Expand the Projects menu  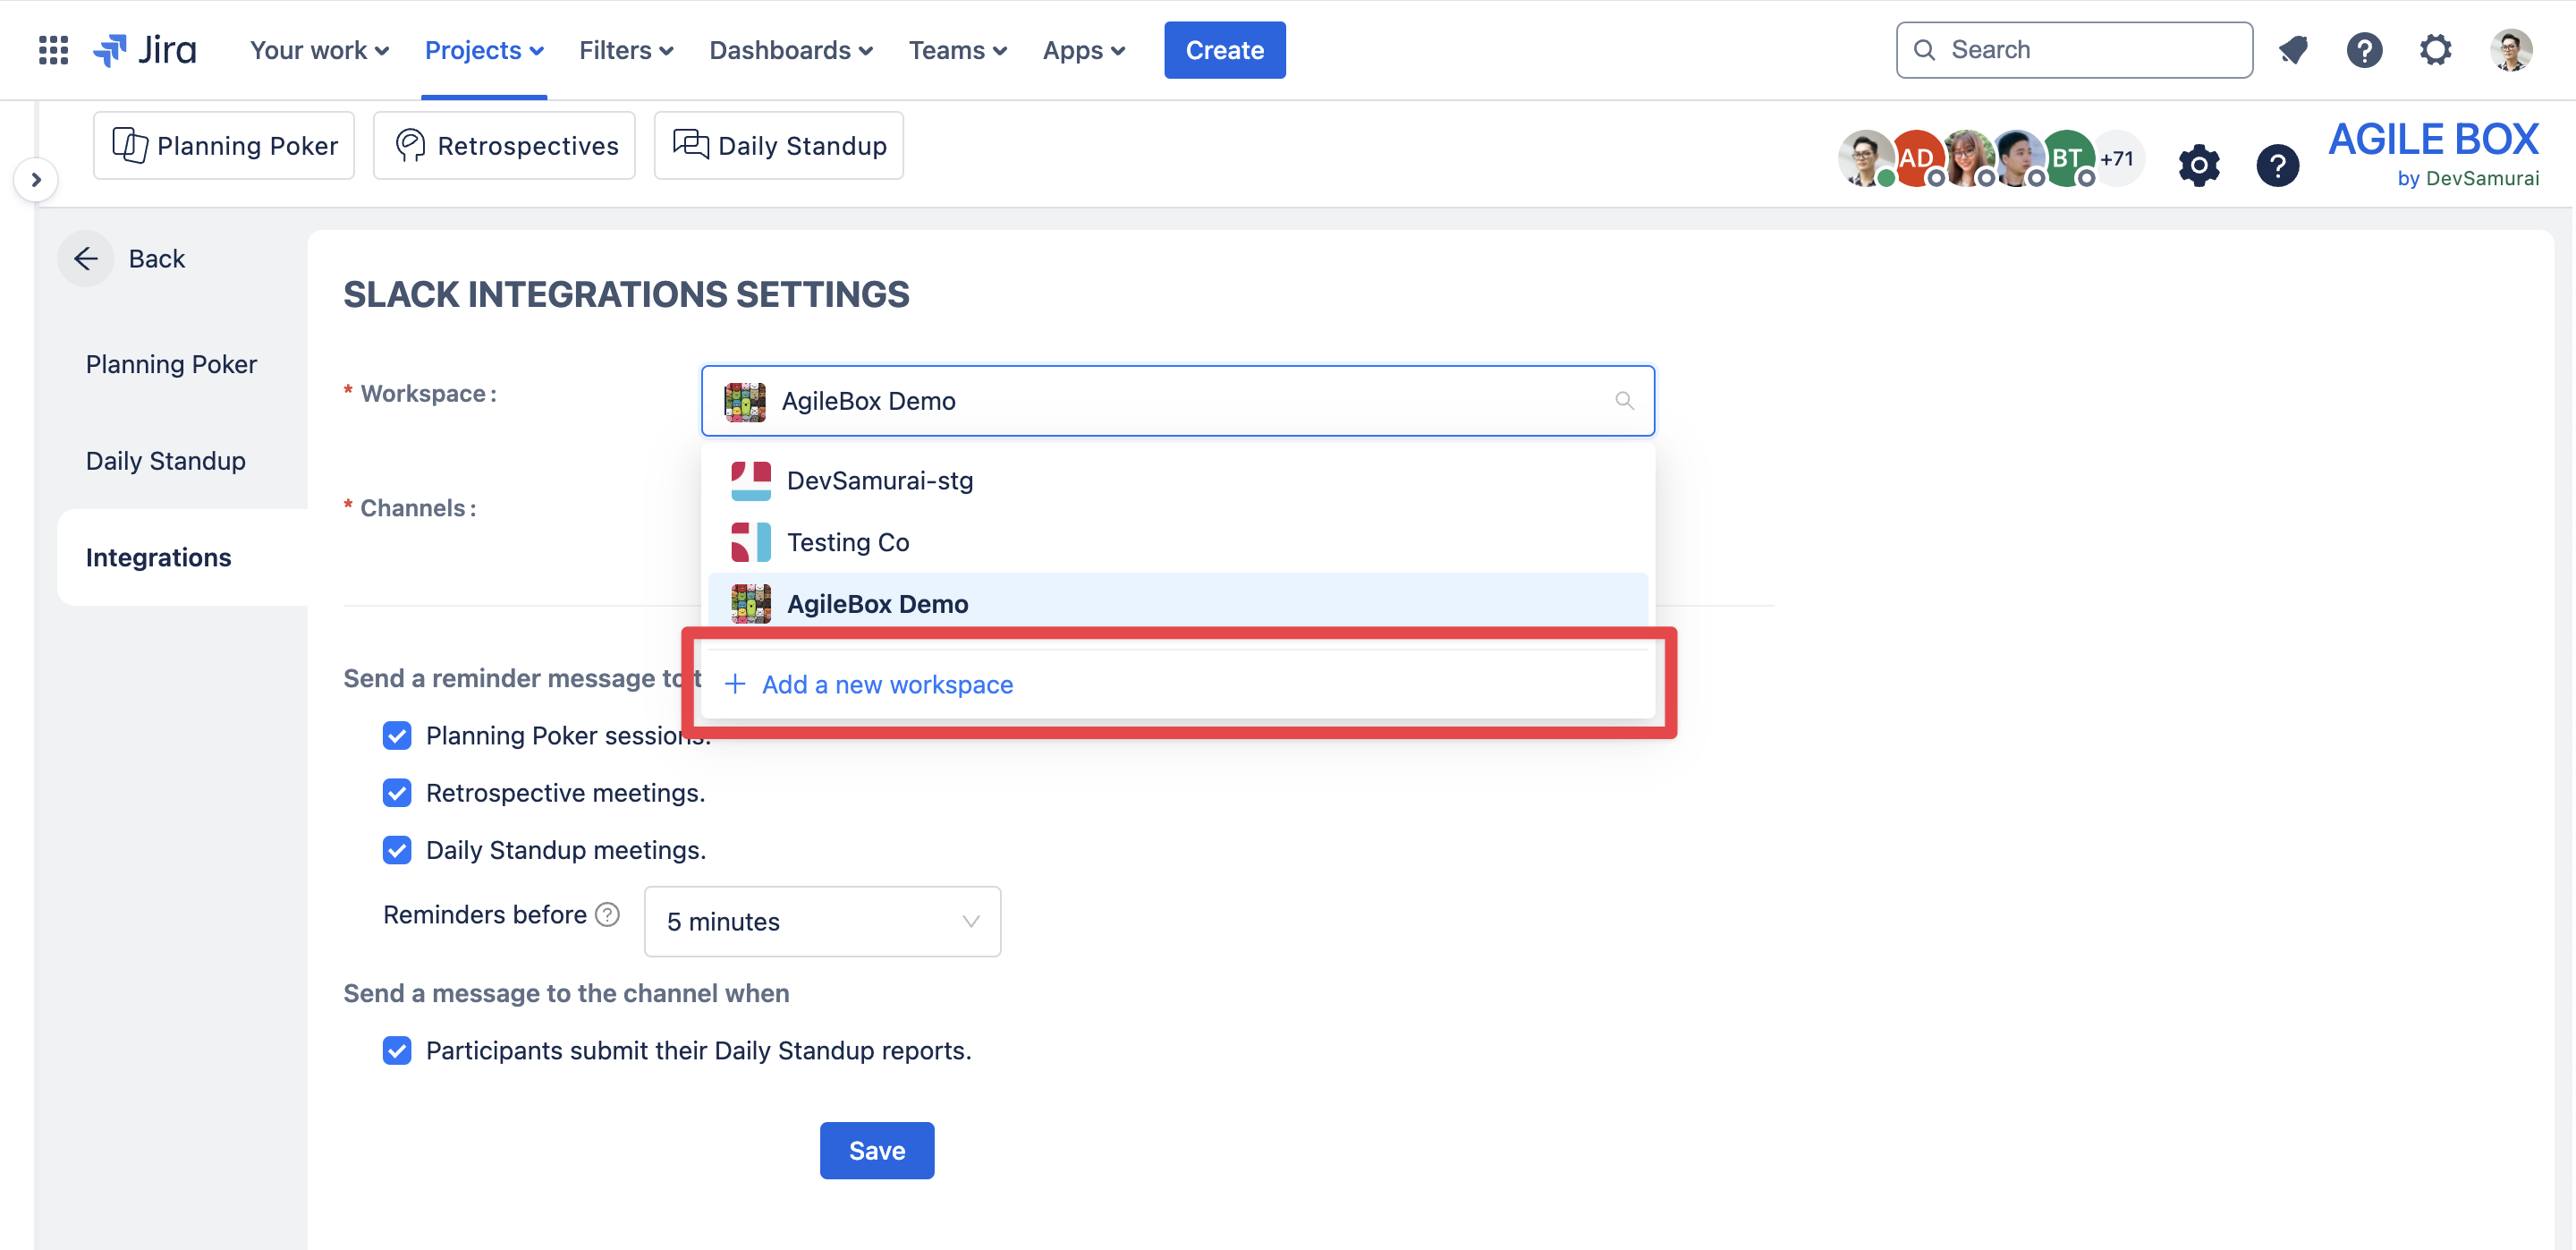[x=483, y=50]
